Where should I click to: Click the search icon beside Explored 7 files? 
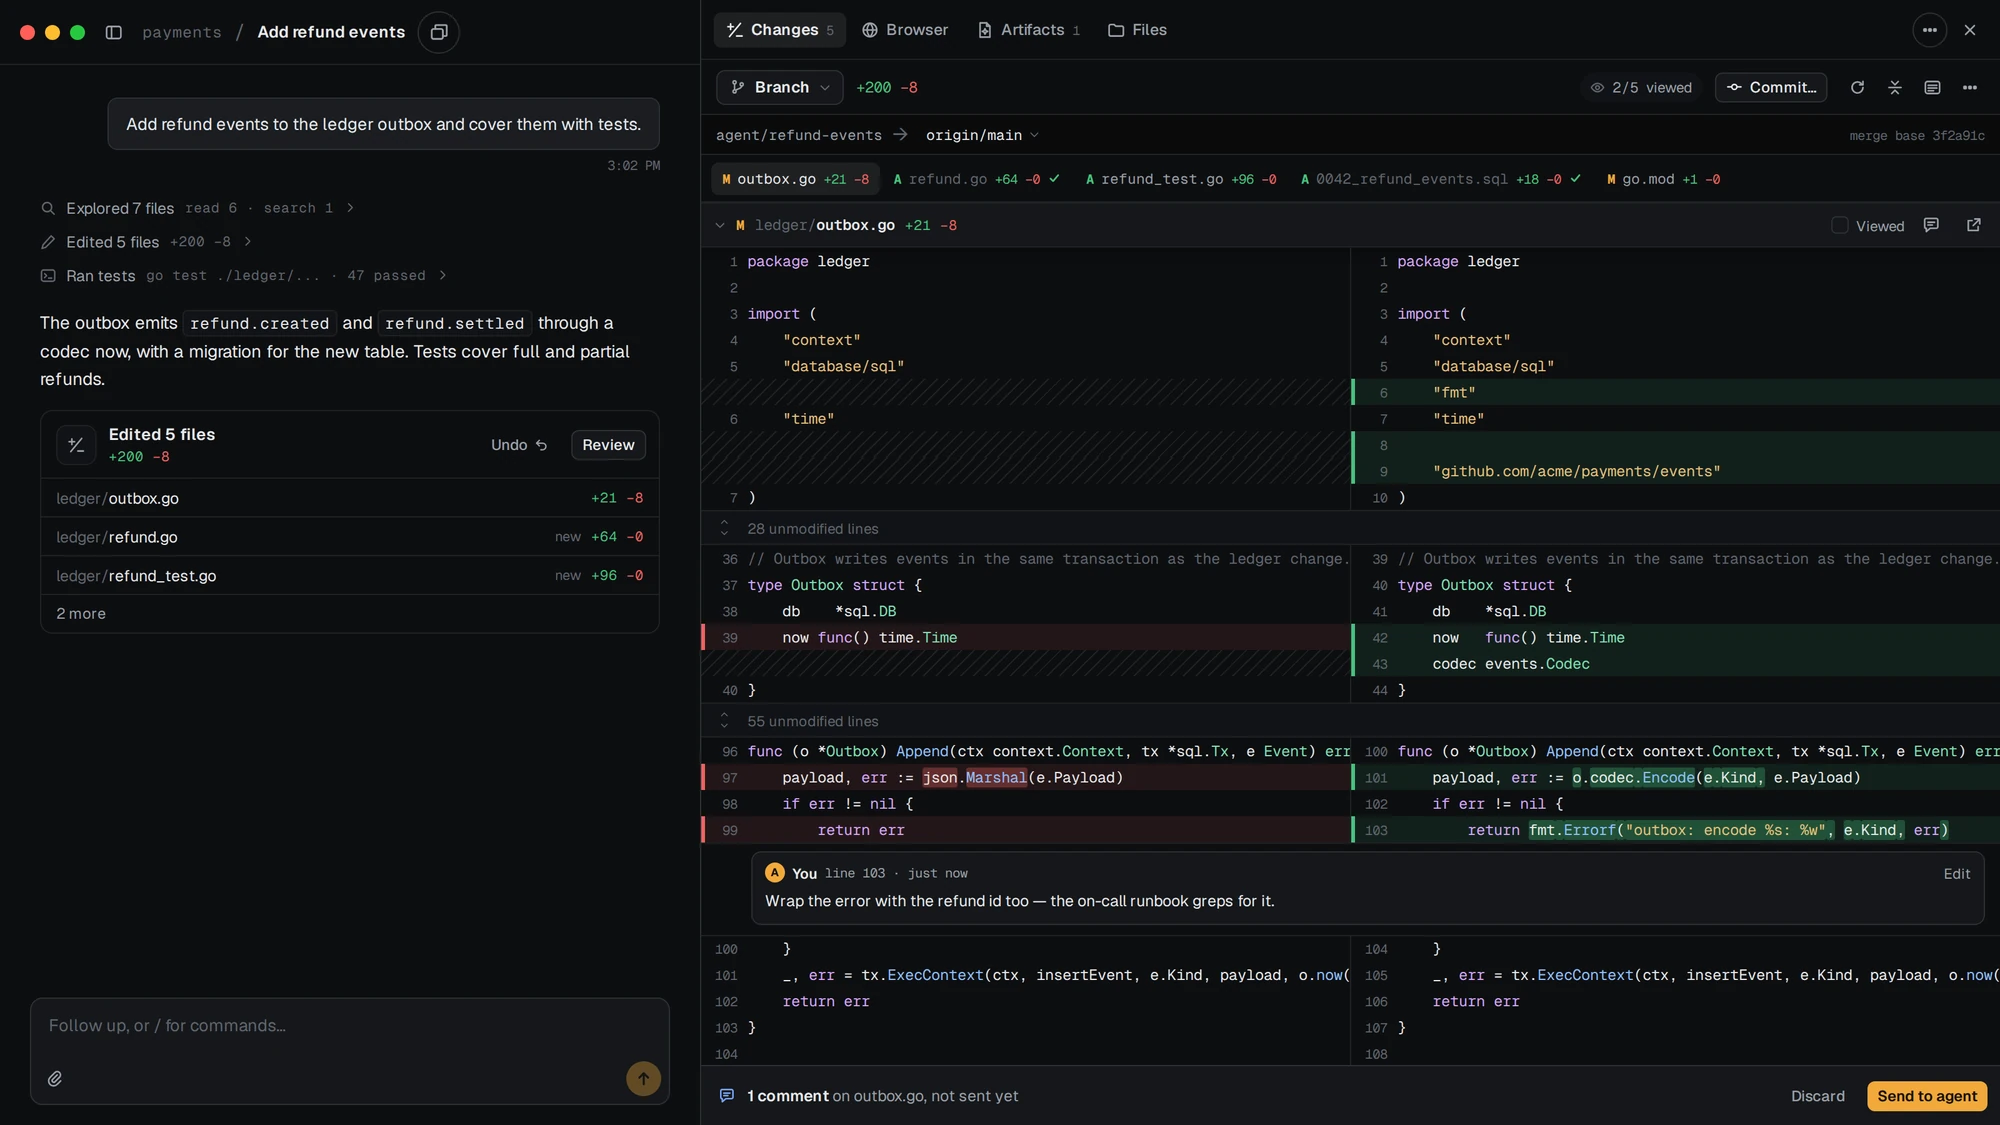click(47, 208)
